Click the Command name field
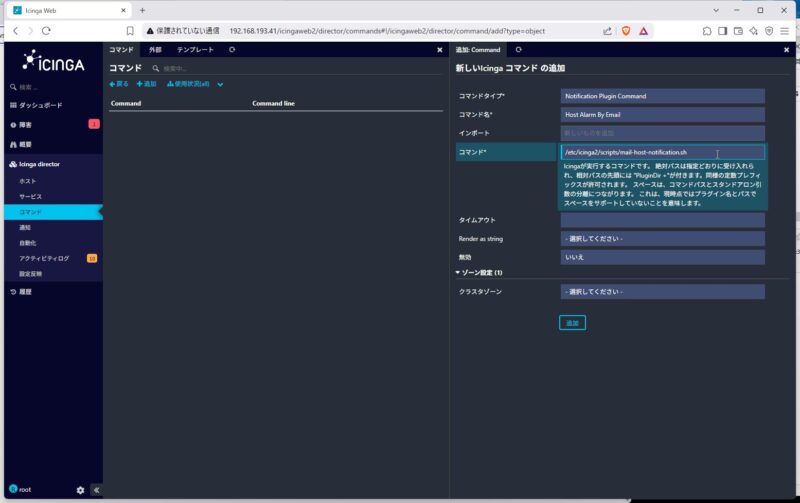 (662, 115)
